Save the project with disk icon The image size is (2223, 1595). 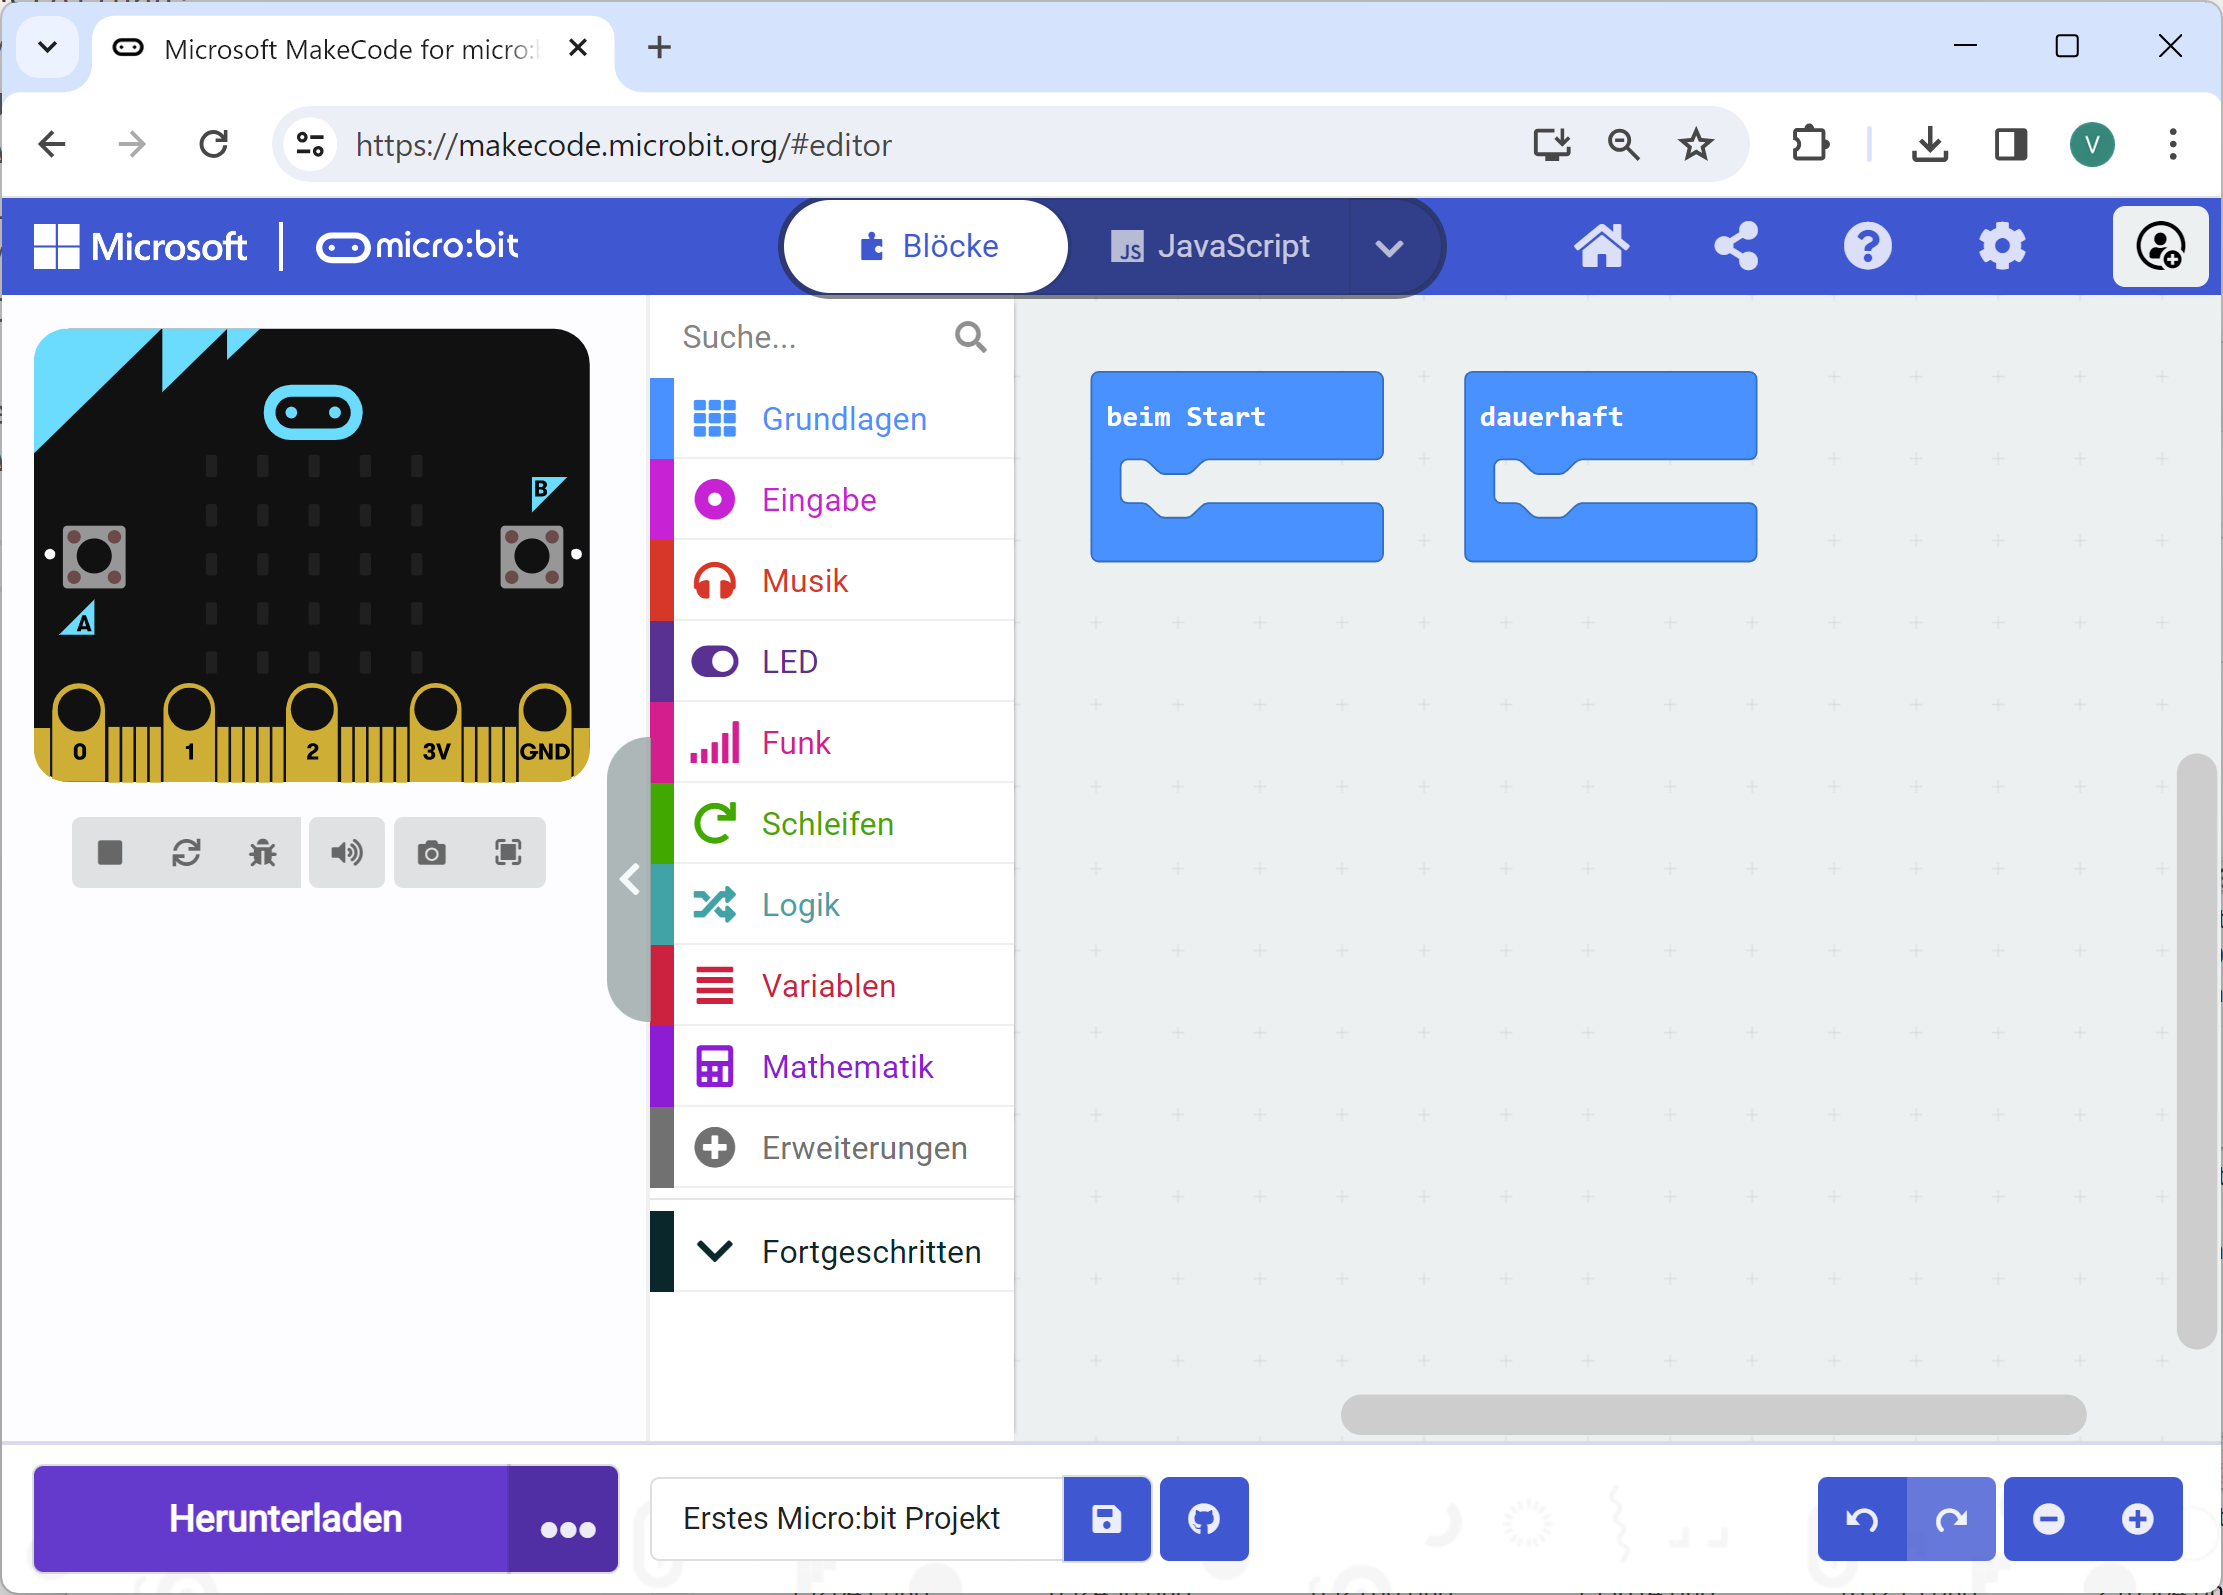pos(1106,1519)
